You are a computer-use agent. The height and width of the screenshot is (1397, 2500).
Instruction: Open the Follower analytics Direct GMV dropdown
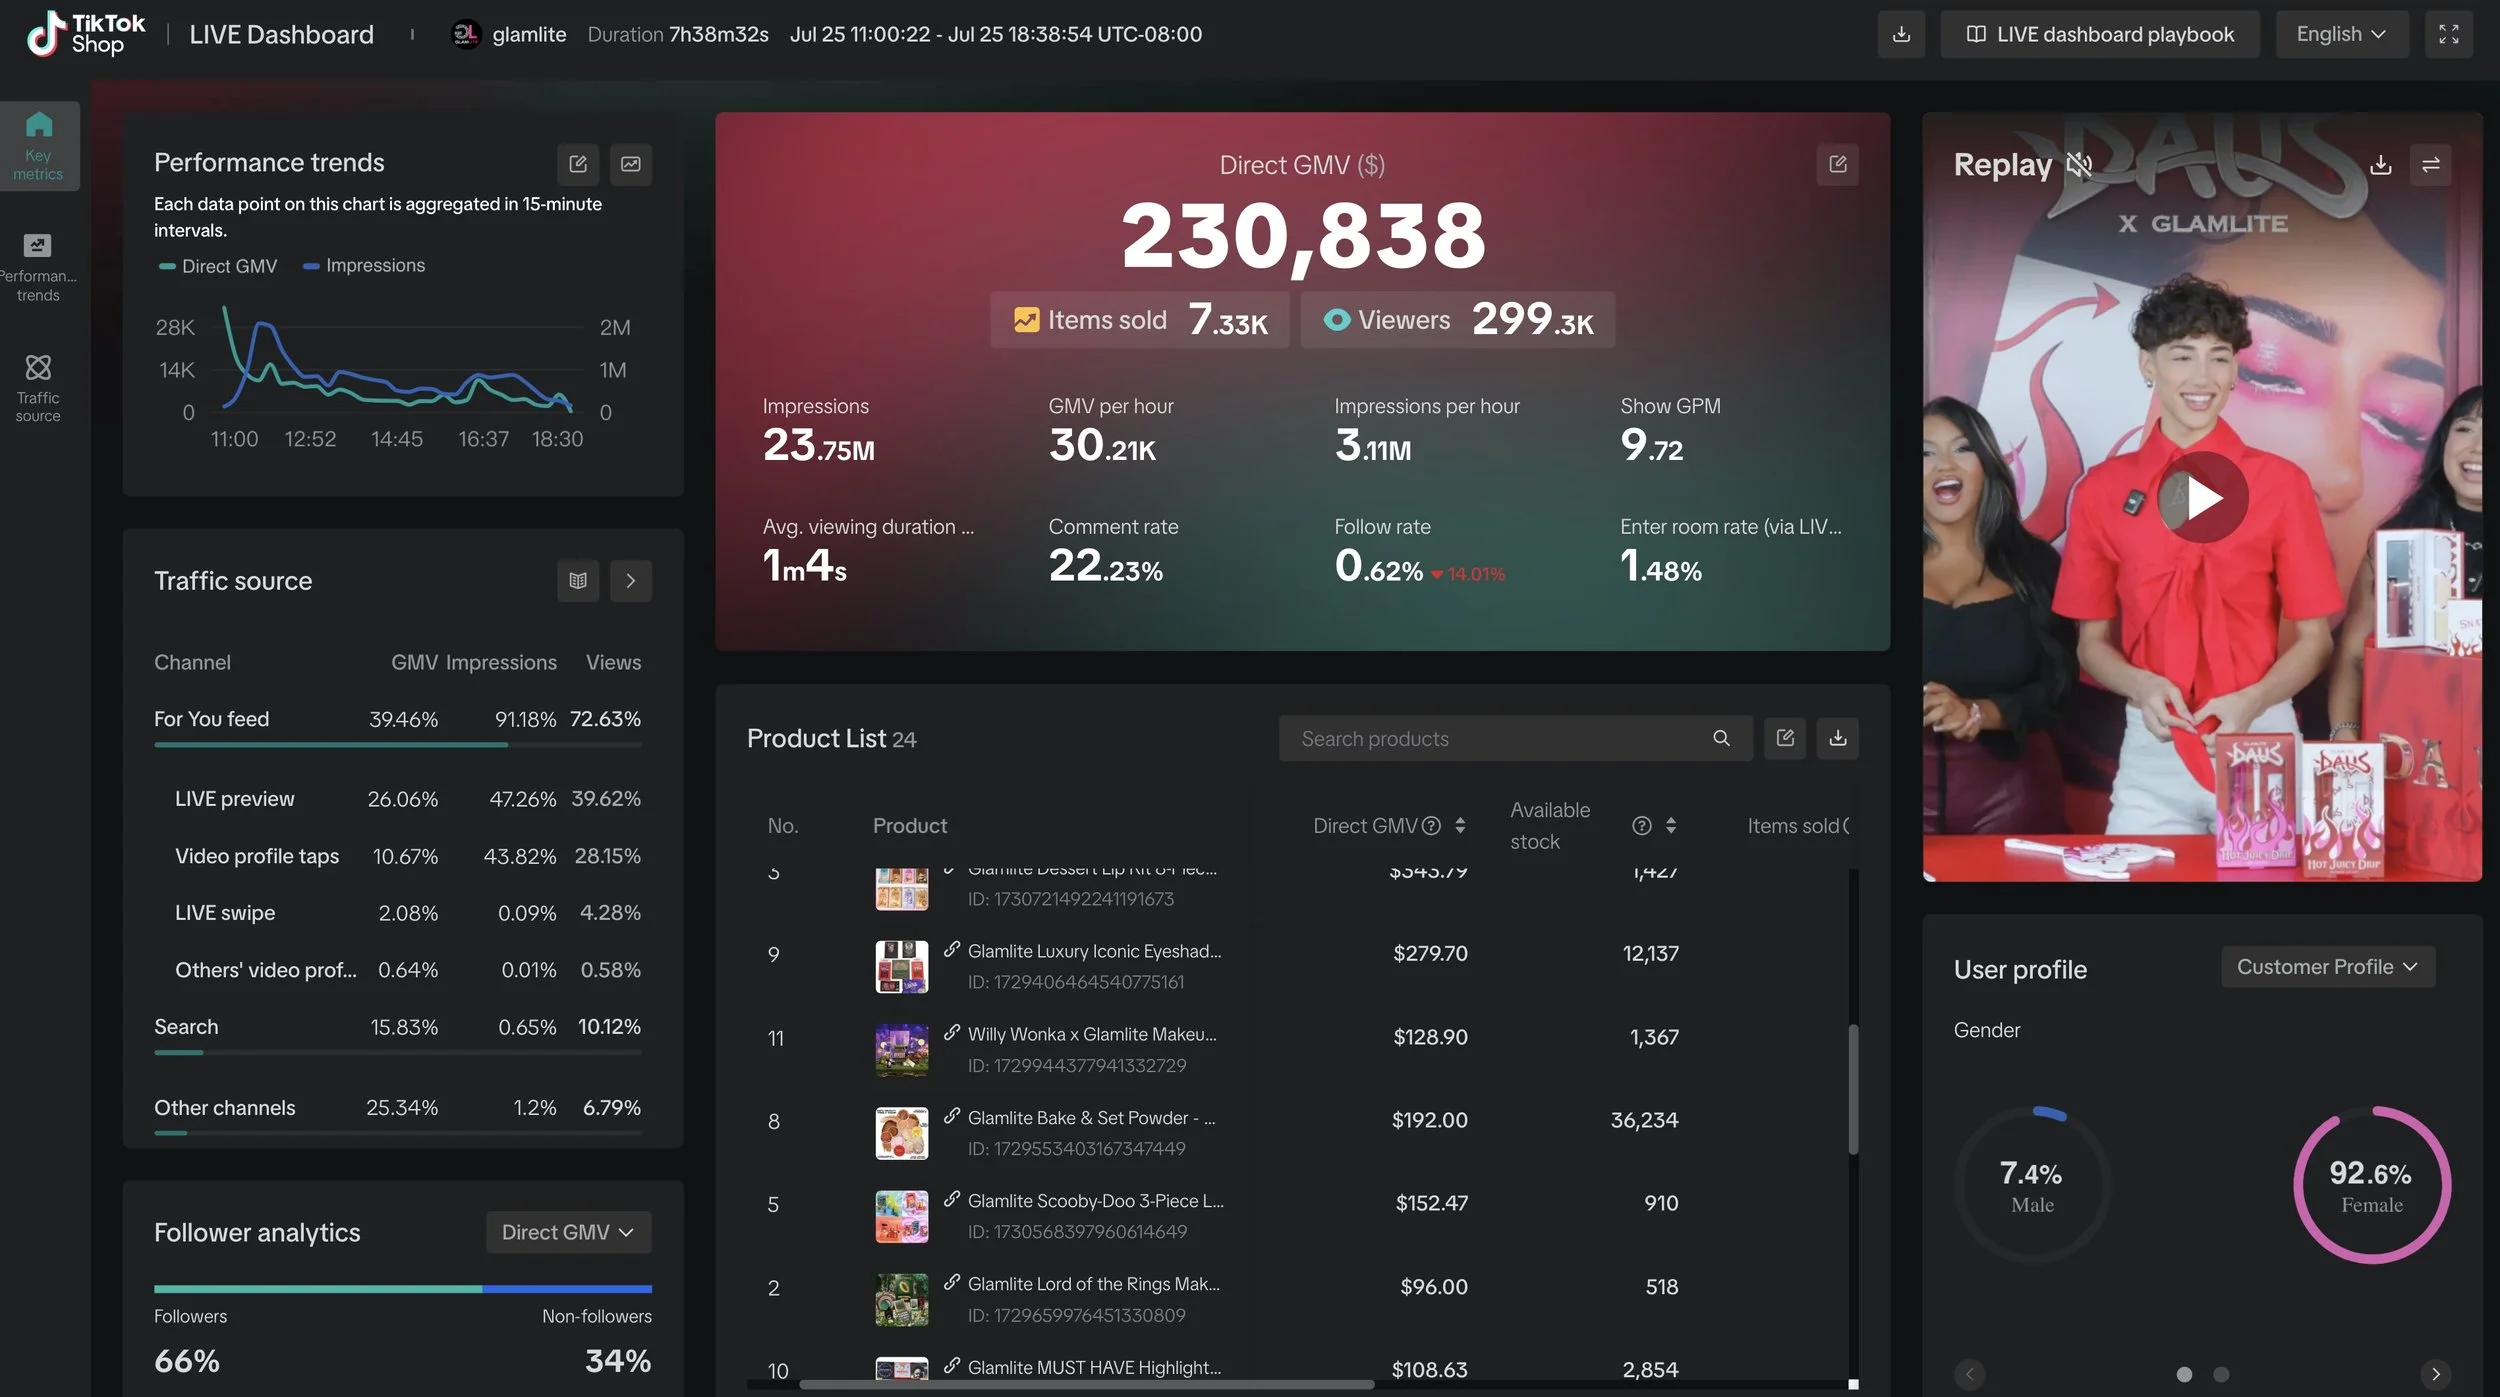pos(569,1233)
